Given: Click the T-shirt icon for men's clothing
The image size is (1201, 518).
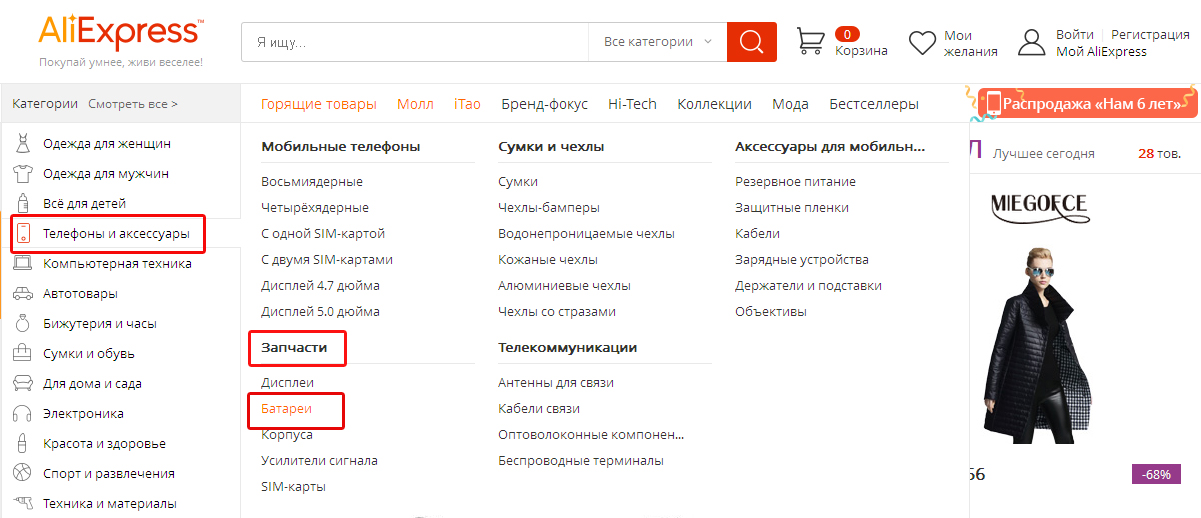Looking at the screenshot, I should point(22,174).
